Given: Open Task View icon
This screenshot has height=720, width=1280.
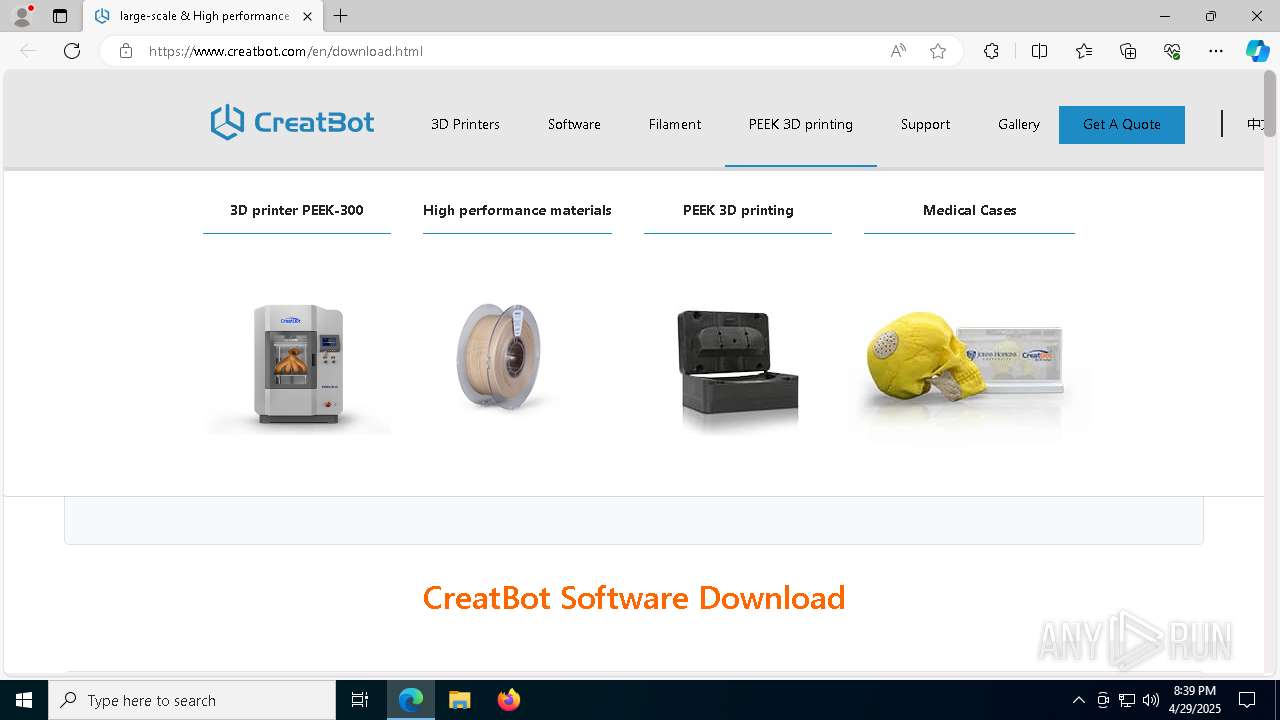Looking at the screenshot, I should [360, 700].
